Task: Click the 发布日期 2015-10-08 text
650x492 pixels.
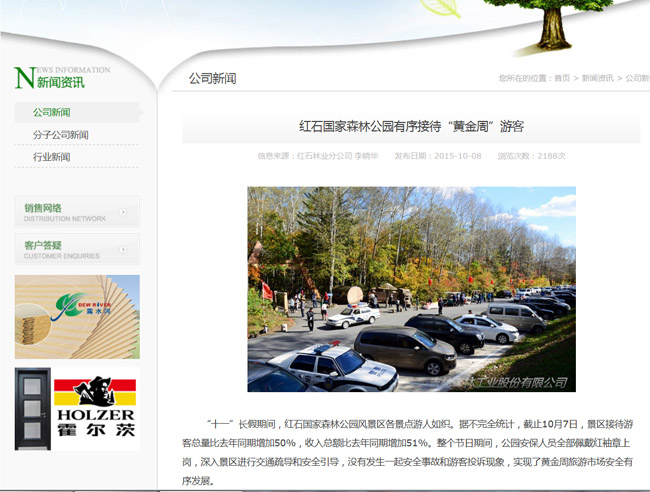Action: [x=437, y=156]
